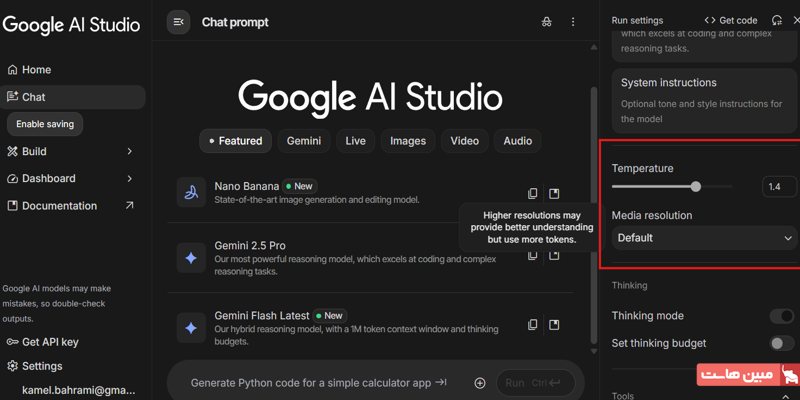This screenshot has height=400, width=800.
Task: Copy the Nano Banana model ID
Action: click(533, 193)
